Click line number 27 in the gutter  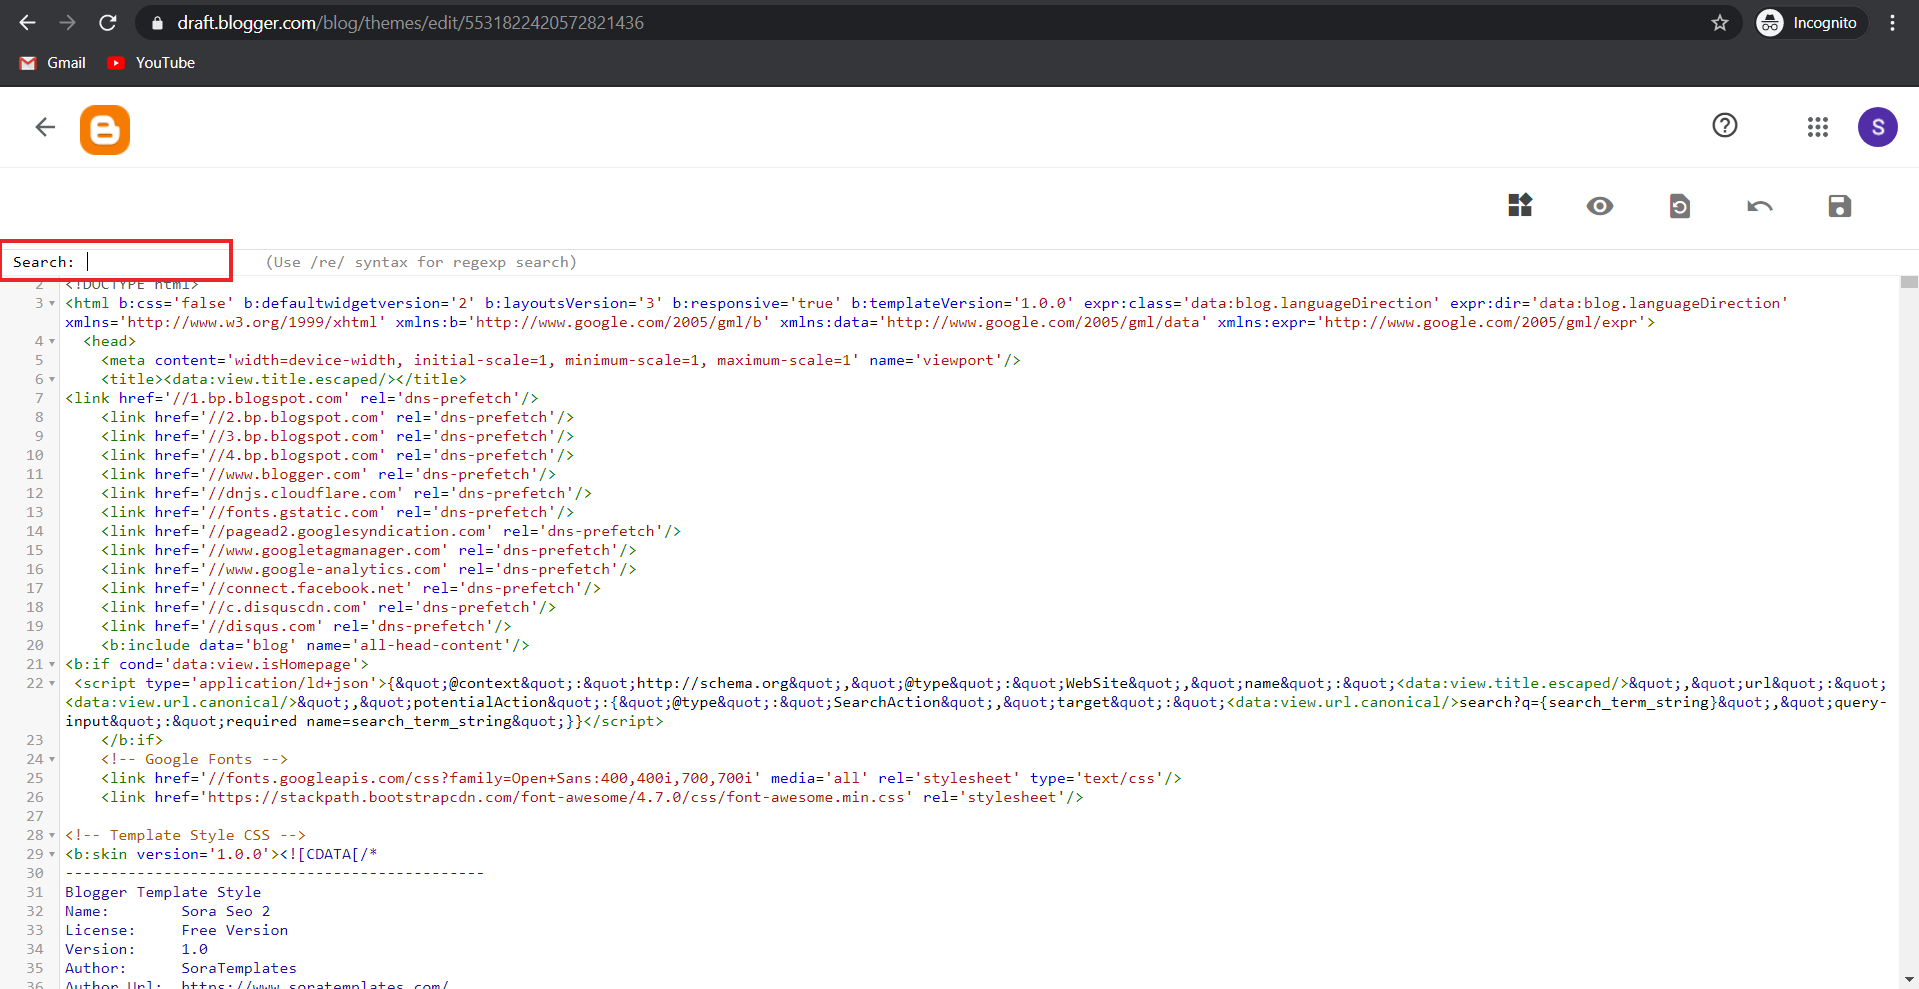point(35,816)
